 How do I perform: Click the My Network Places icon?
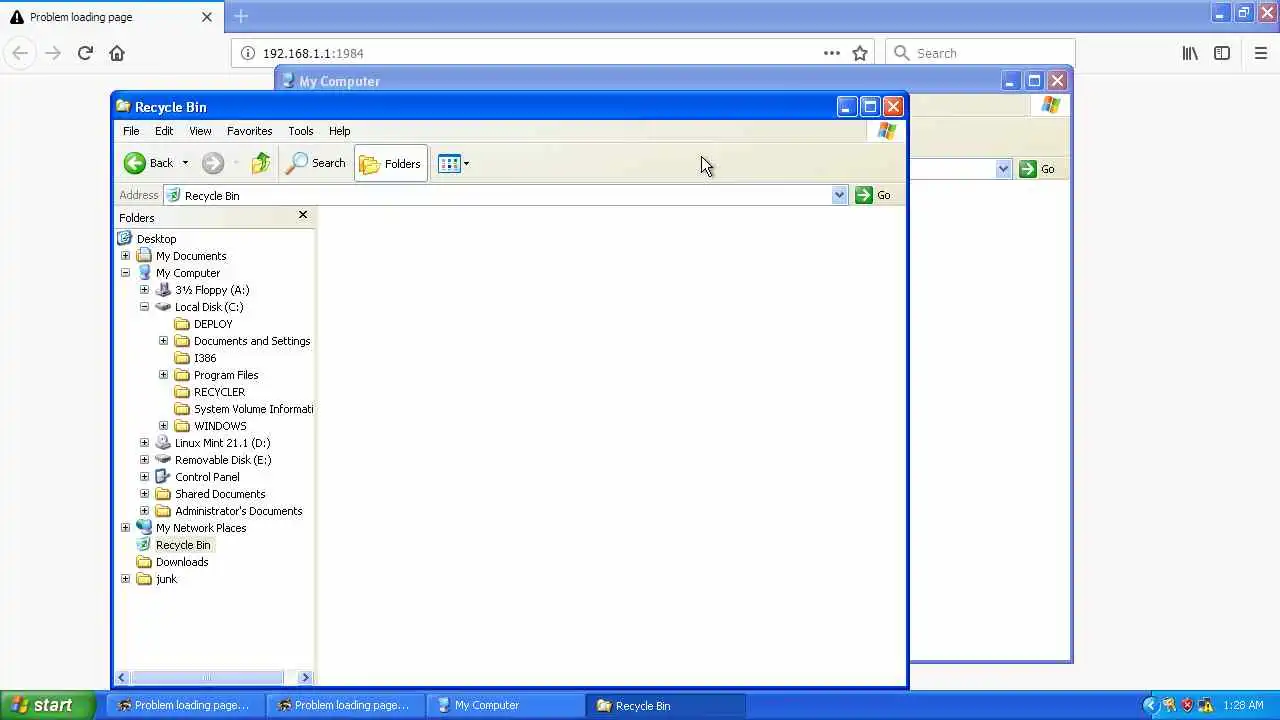144,528
